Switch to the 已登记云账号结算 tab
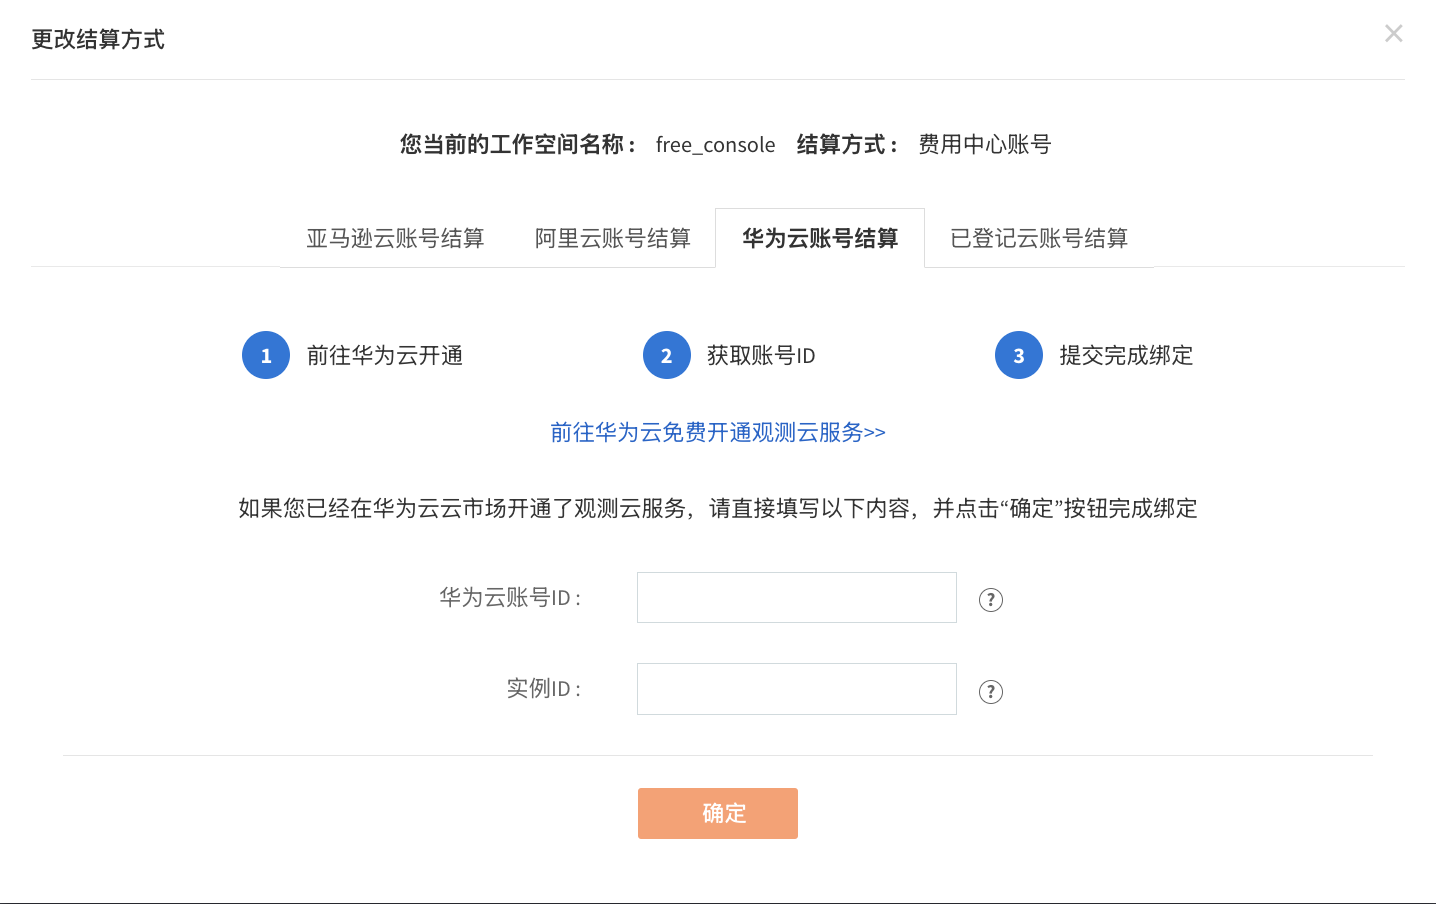The width and height of the screenshot is (1436, 904). tap(1039, 238)
